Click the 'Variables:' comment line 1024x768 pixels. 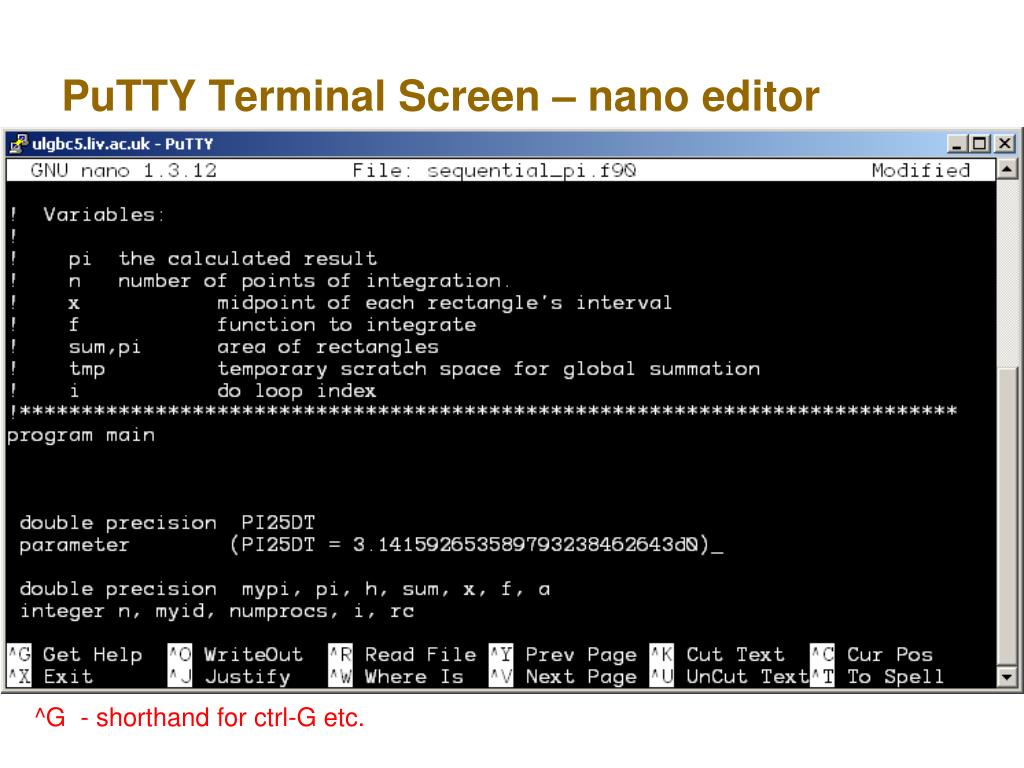point(87,214)
